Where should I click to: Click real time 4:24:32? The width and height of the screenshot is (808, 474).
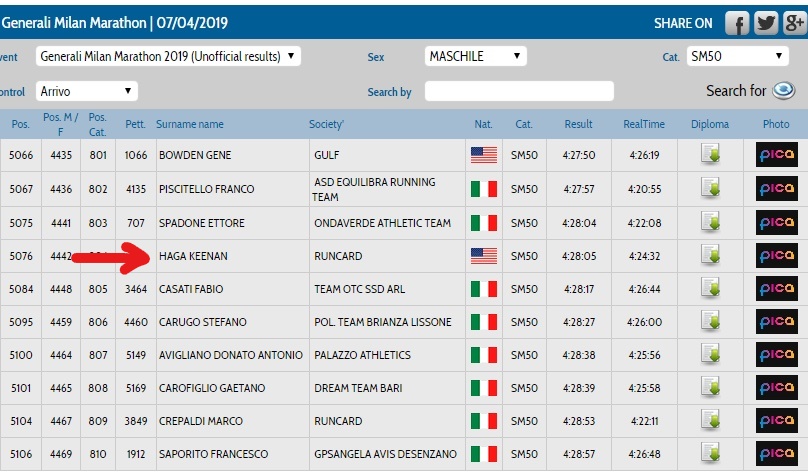644,256
